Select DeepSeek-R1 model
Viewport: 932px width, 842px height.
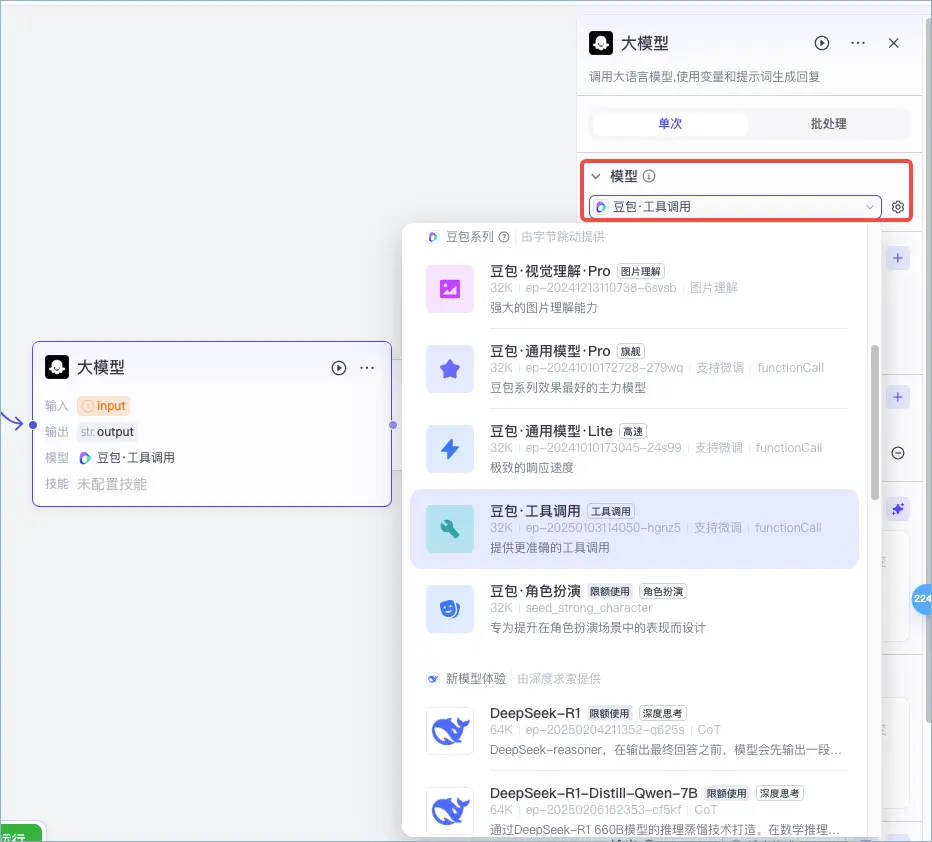(635, 731)
